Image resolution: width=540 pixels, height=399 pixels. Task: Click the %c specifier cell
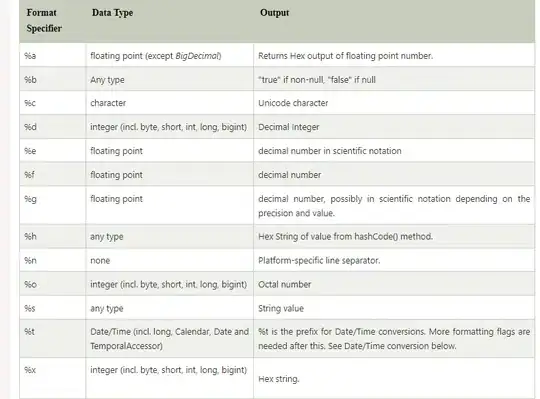[53, 103]
